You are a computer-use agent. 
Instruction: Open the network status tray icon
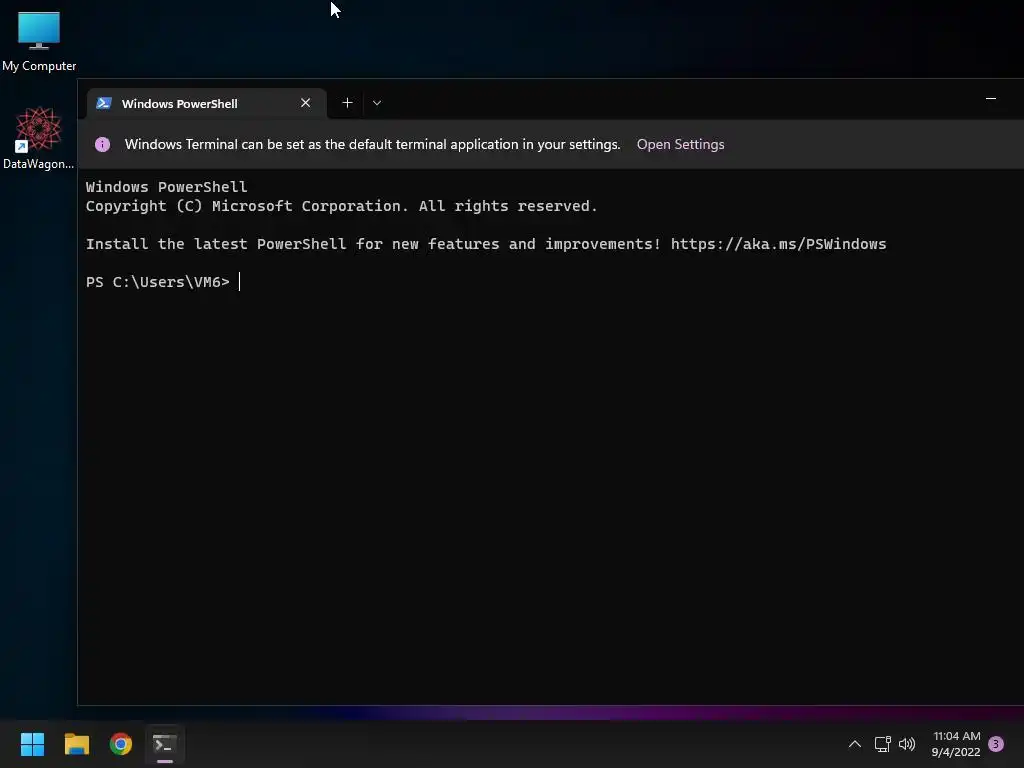click(882, 744)
